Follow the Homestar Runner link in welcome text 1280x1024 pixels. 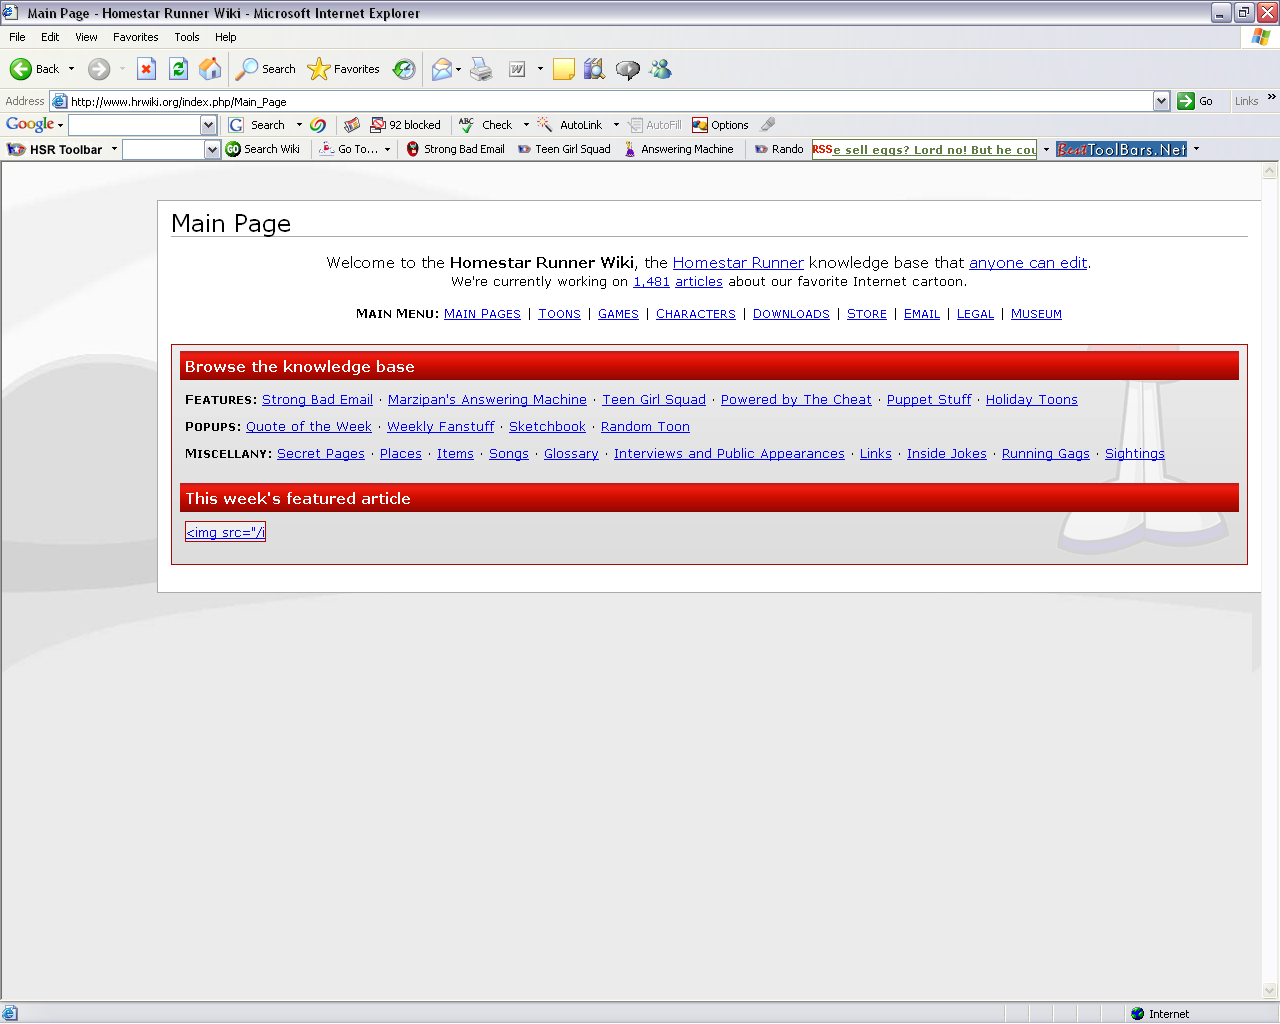click(738, 263)
